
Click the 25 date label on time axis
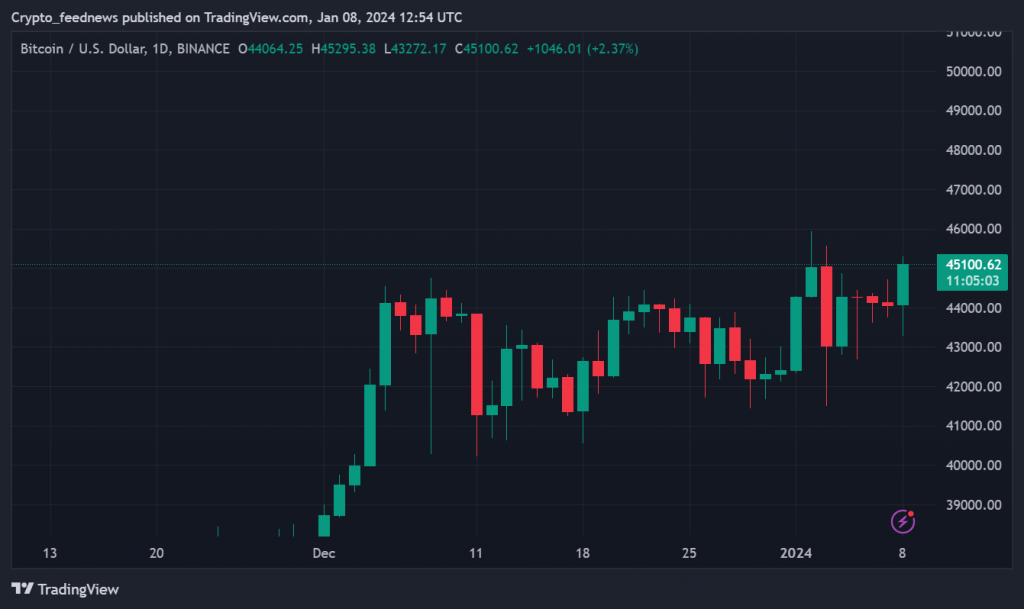tap(689, 553)
